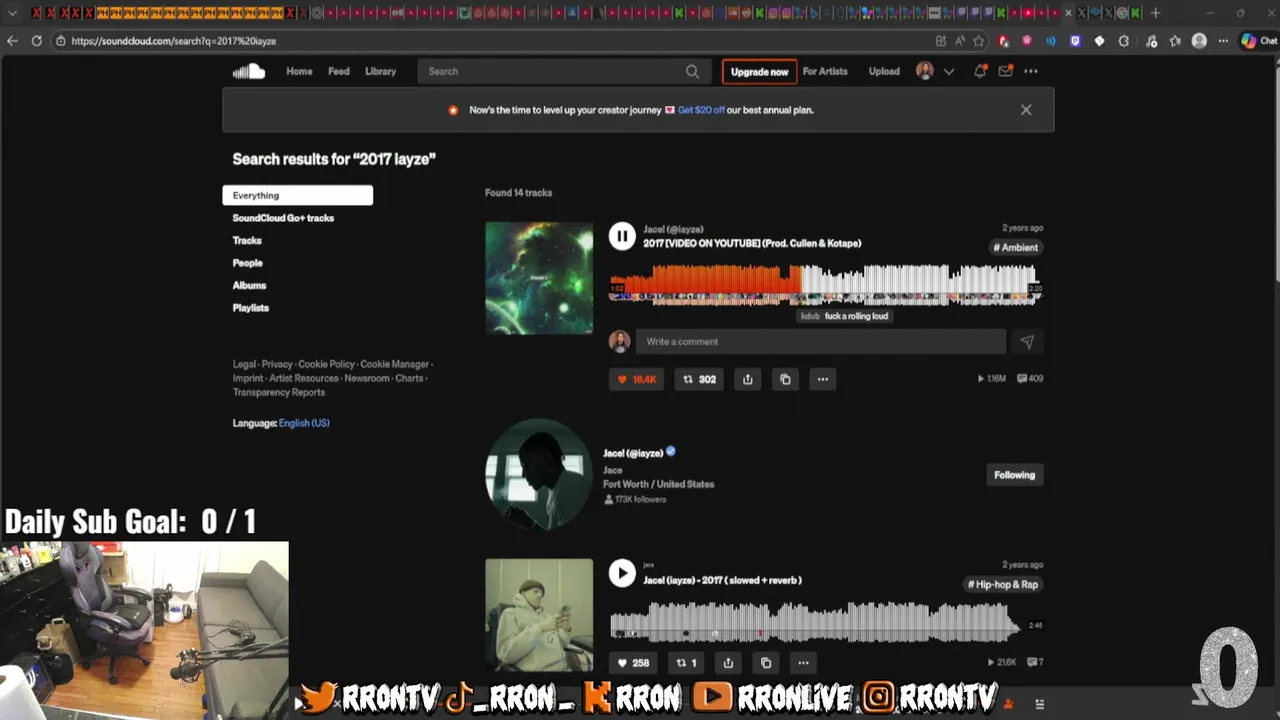The height and width of the screenshot is (720, 1280).
Task: Send comment using the paper-plane icon
Action: [x=1027, y=341]
